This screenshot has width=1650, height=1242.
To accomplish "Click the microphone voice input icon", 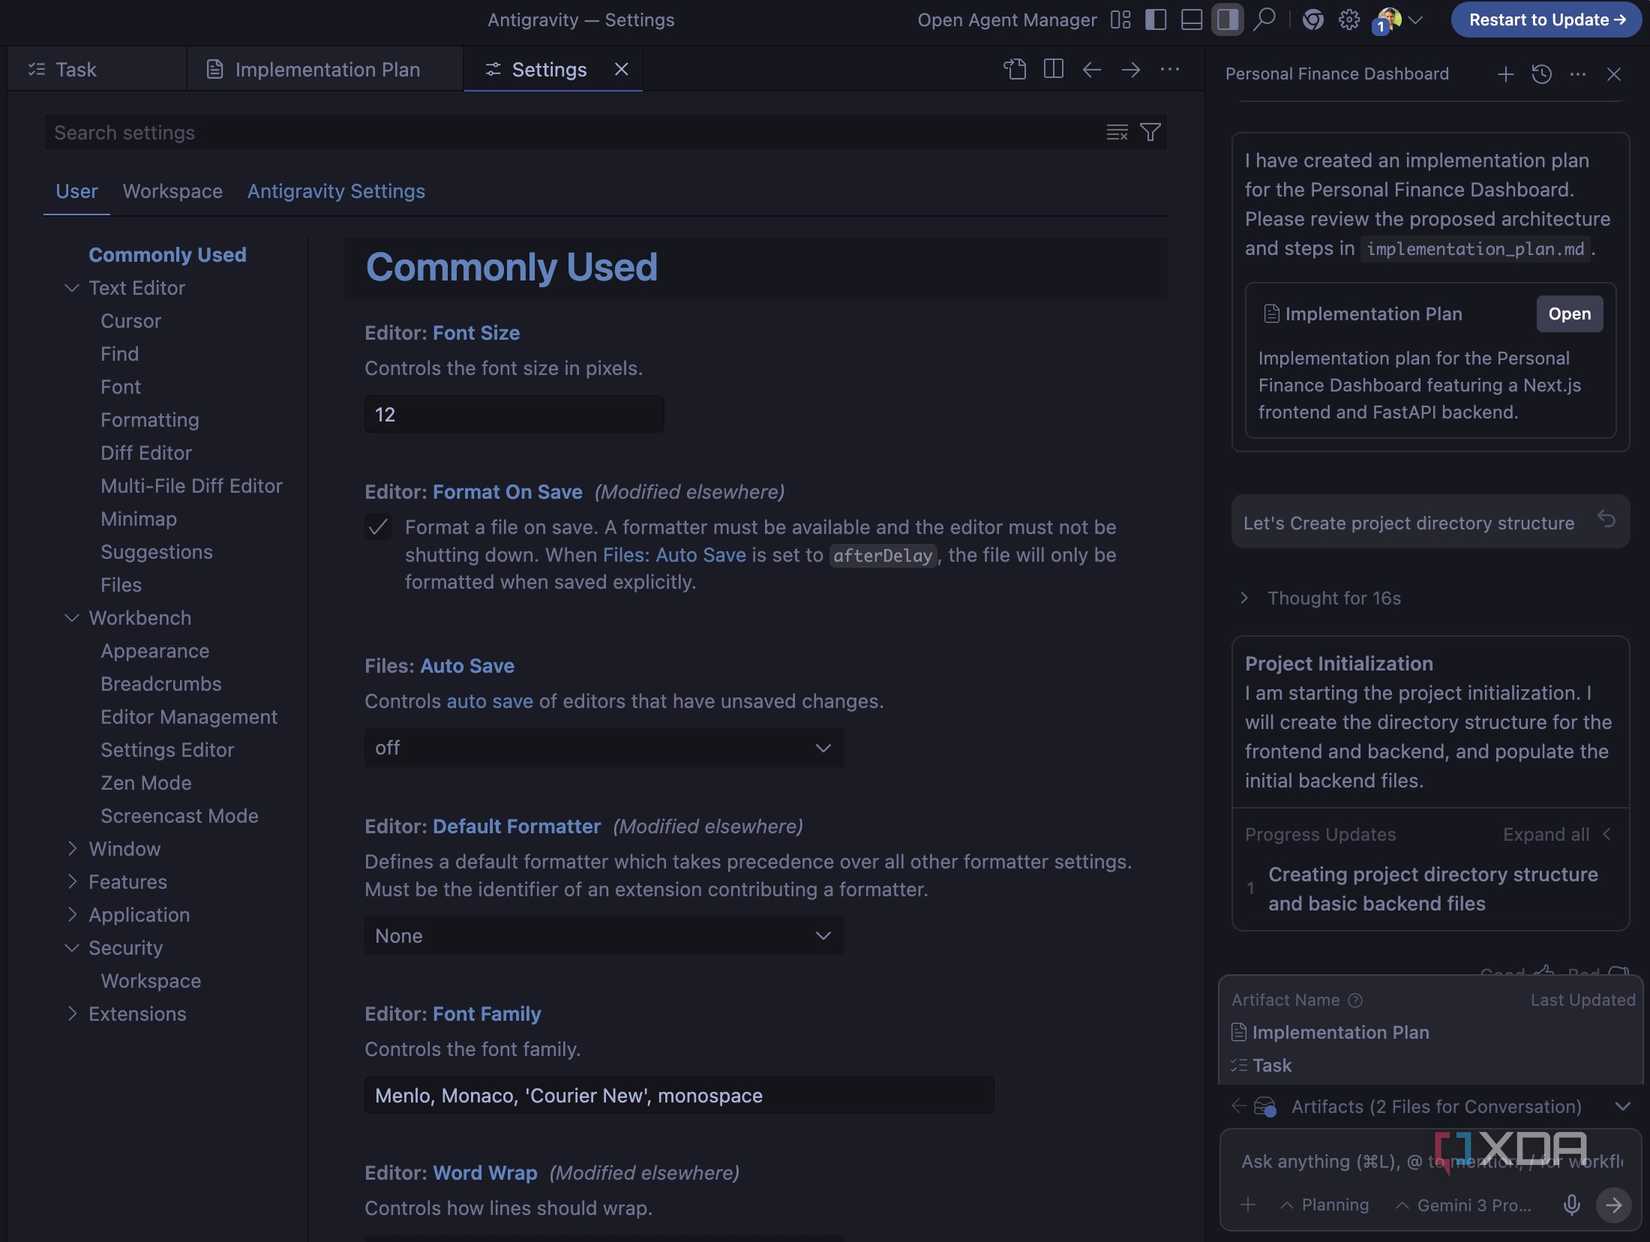I will click(1571, 1205).
